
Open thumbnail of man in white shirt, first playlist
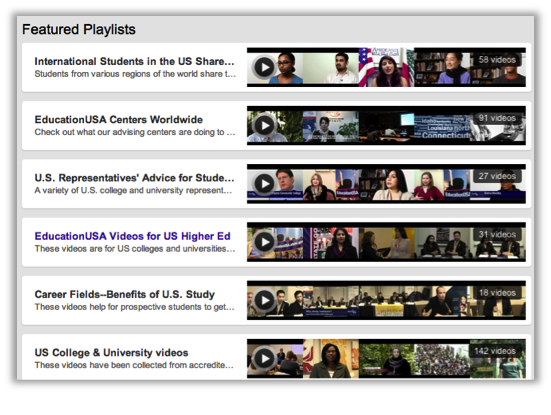tap(331, 67)
